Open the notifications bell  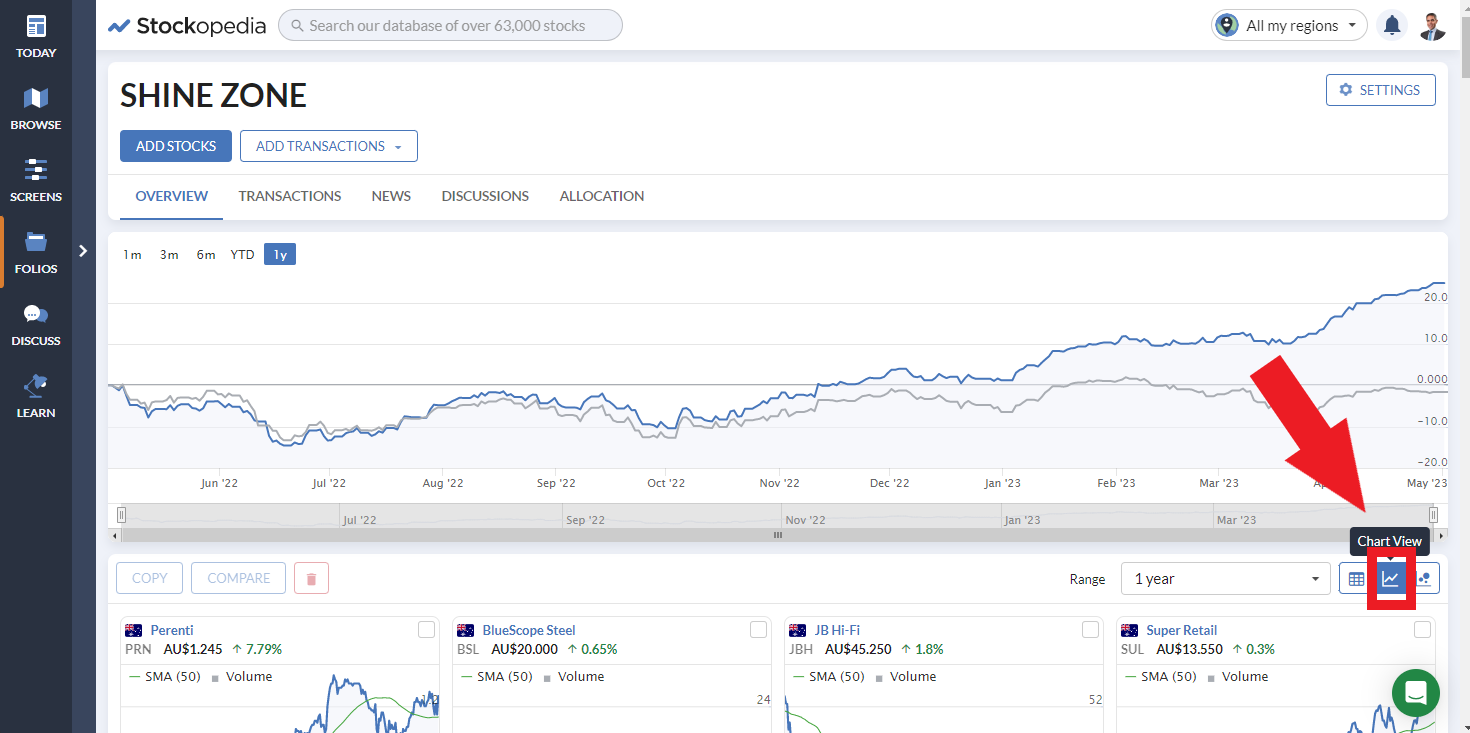pos(1391,26)
